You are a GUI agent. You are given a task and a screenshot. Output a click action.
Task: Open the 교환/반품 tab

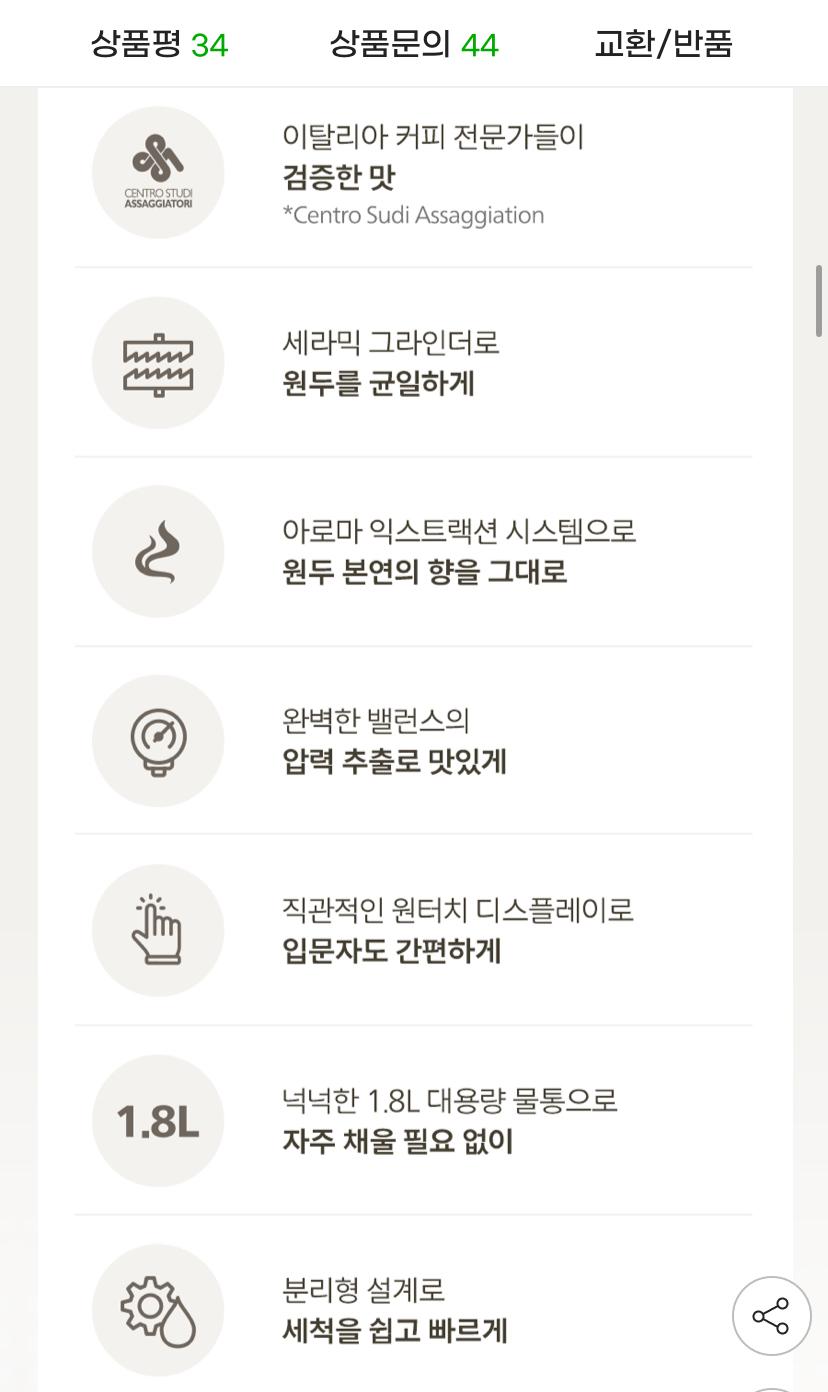(663, 44)
